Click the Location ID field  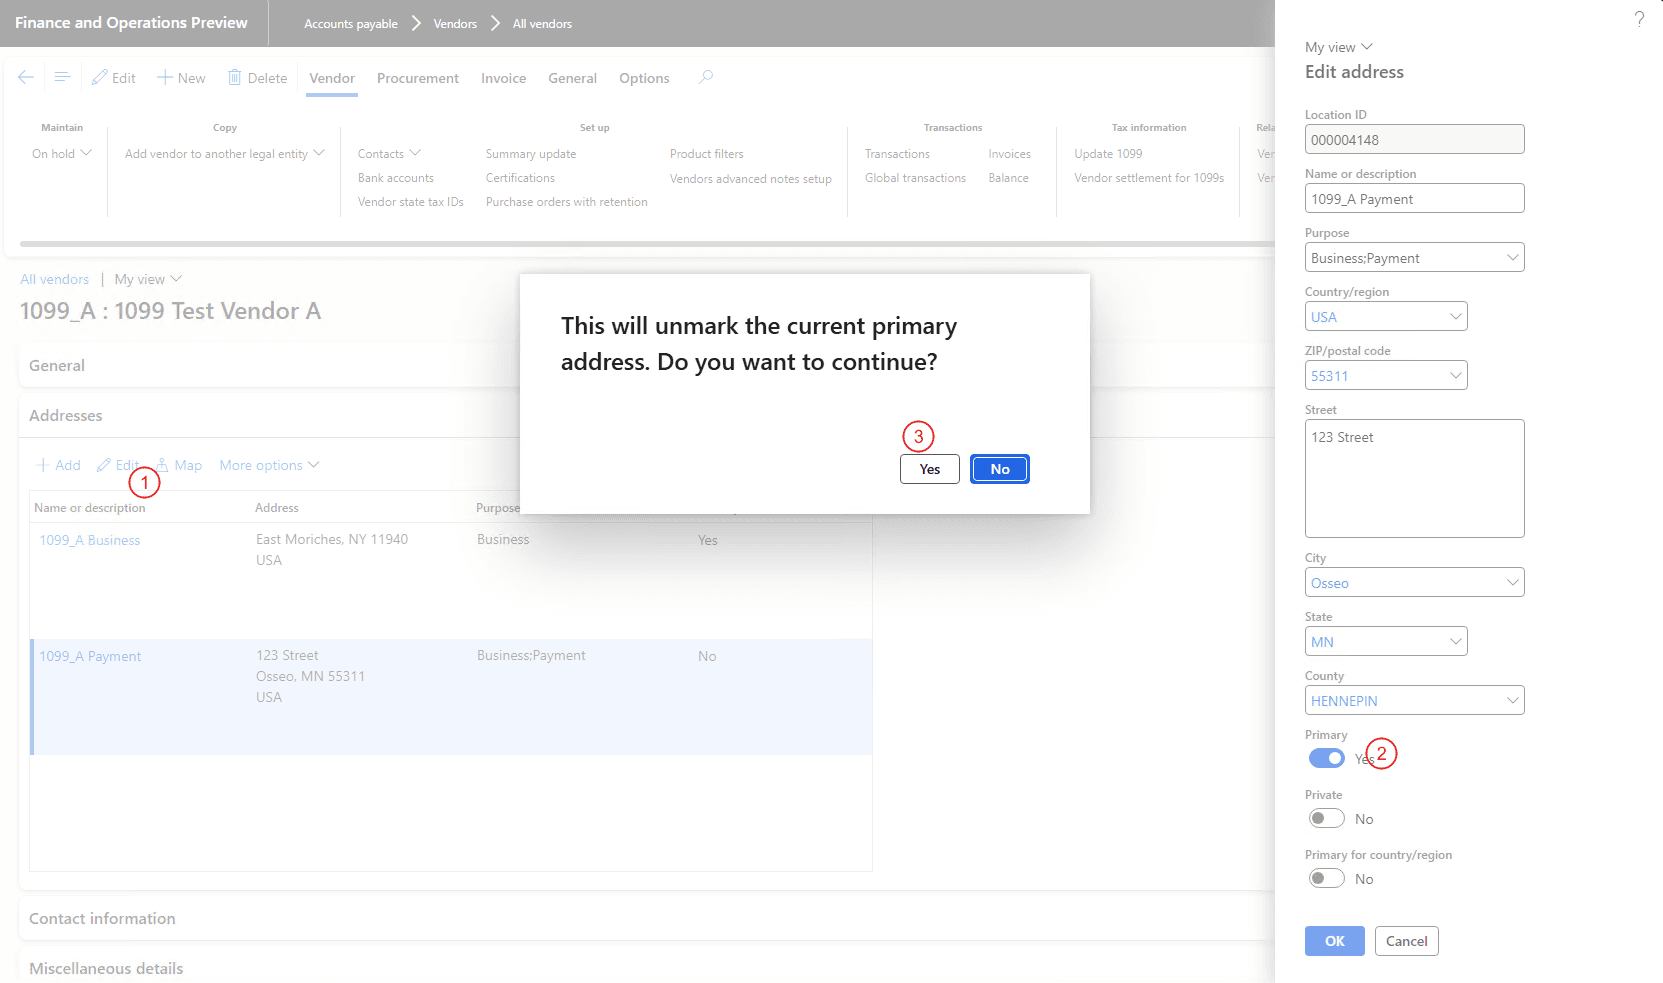click(x=1414, y=139)
